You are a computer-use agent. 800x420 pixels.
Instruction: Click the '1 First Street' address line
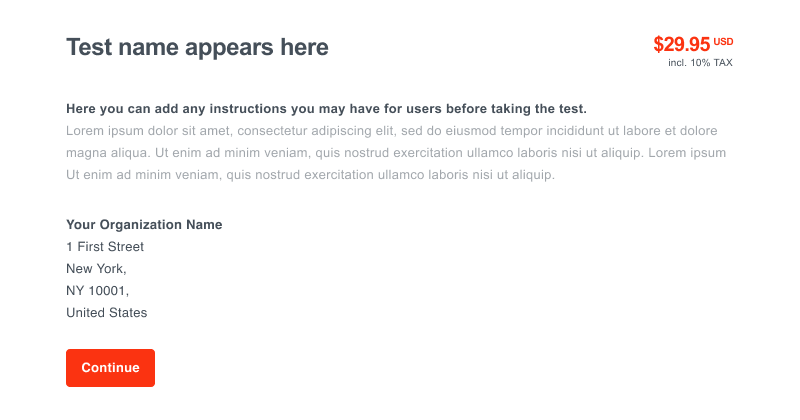tap(105, 247)
